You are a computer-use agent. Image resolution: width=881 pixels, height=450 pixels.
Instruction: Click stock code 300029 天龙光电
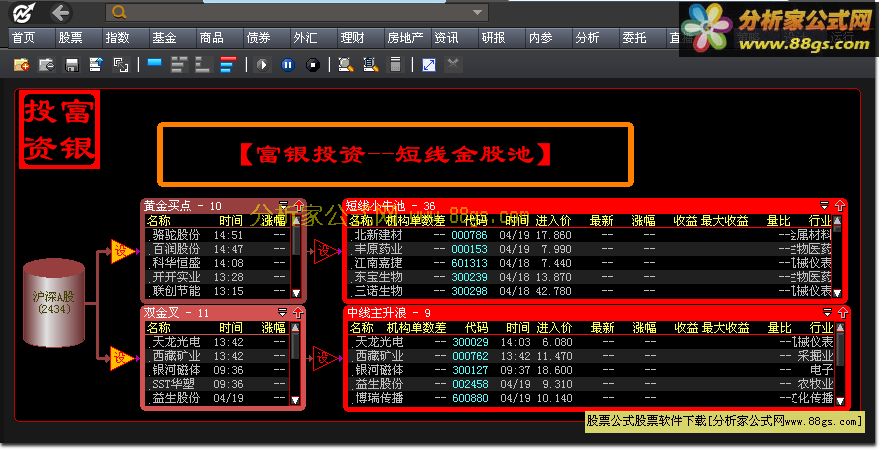coord(470,342)
